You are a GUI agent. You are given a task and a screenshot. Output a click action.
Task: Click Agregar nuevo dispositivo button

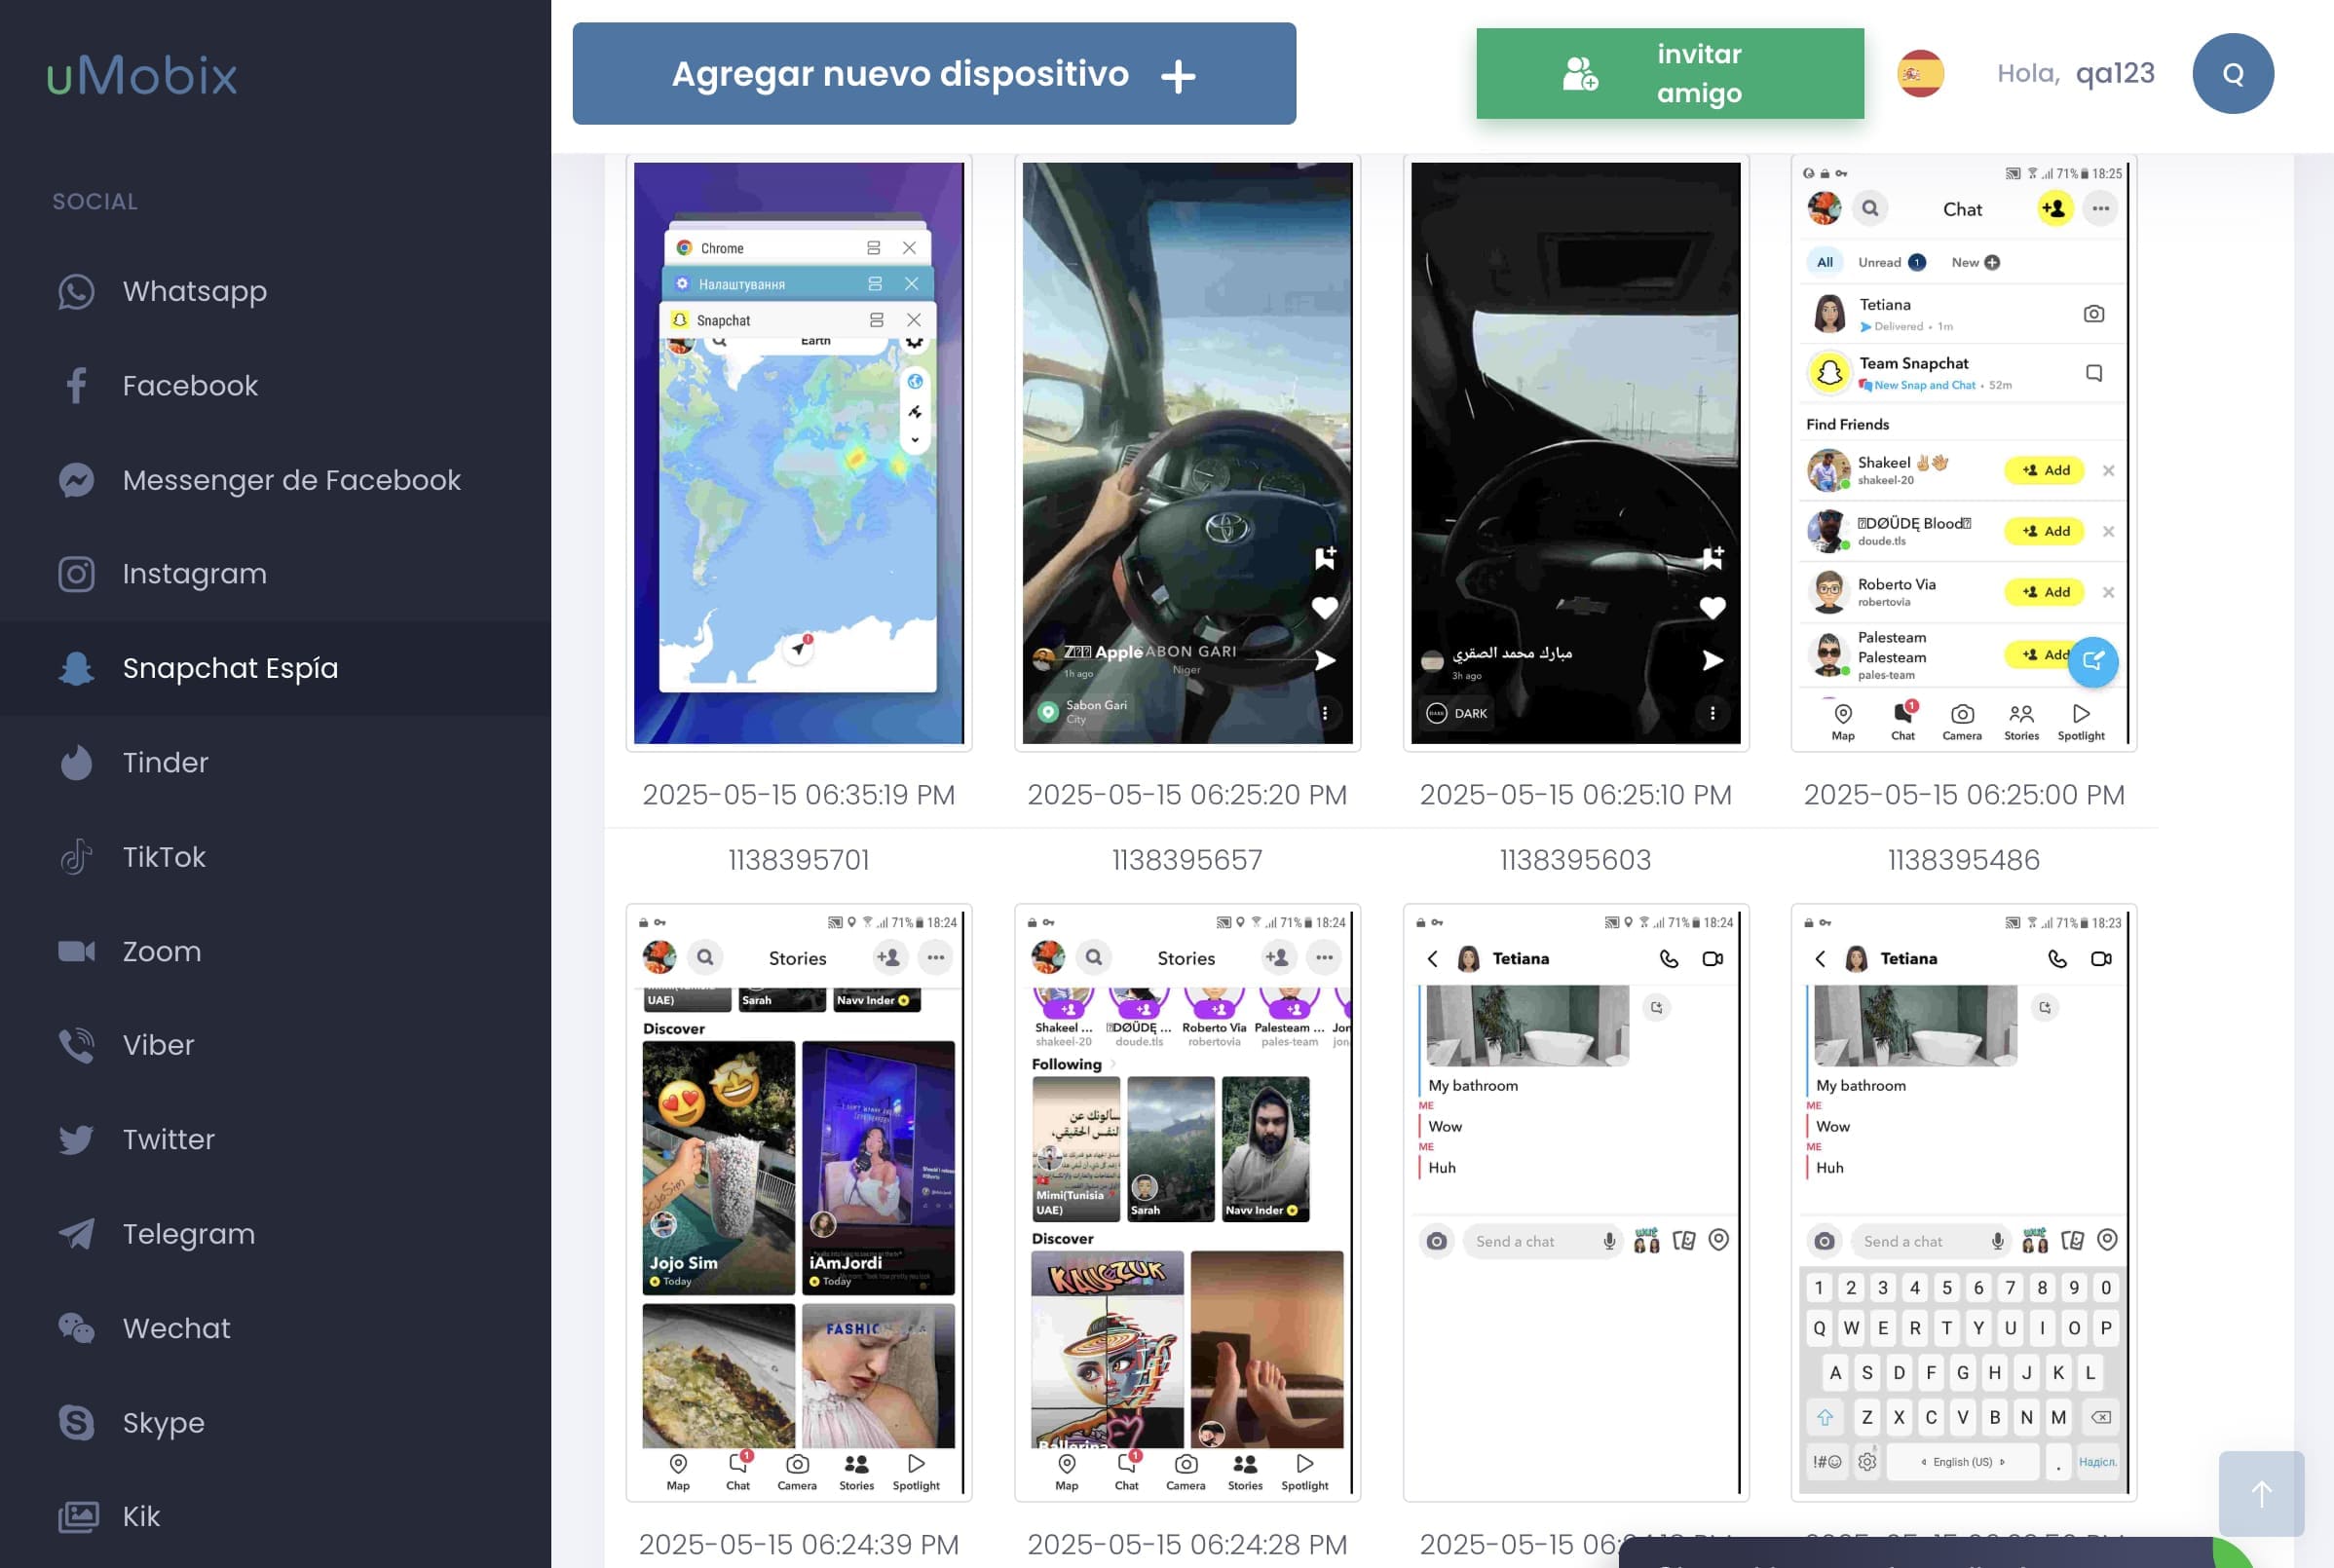(934, 74)
